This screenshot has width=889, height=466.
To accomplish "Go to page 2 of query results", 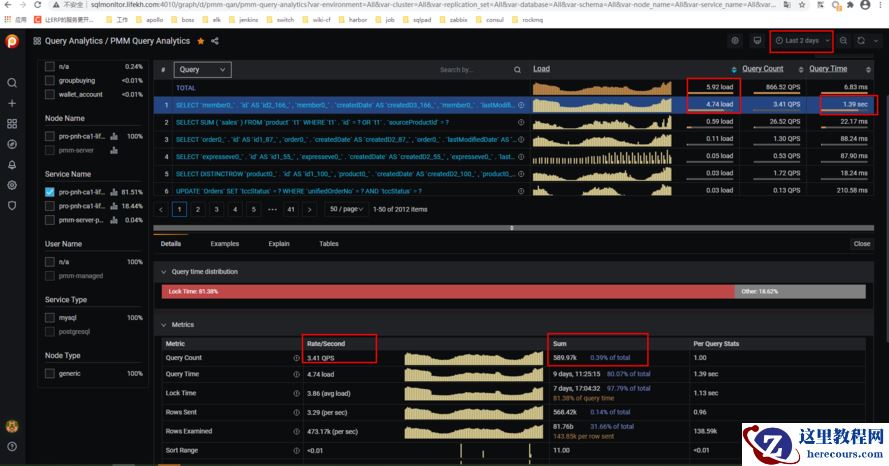I will tap(198, 209).
